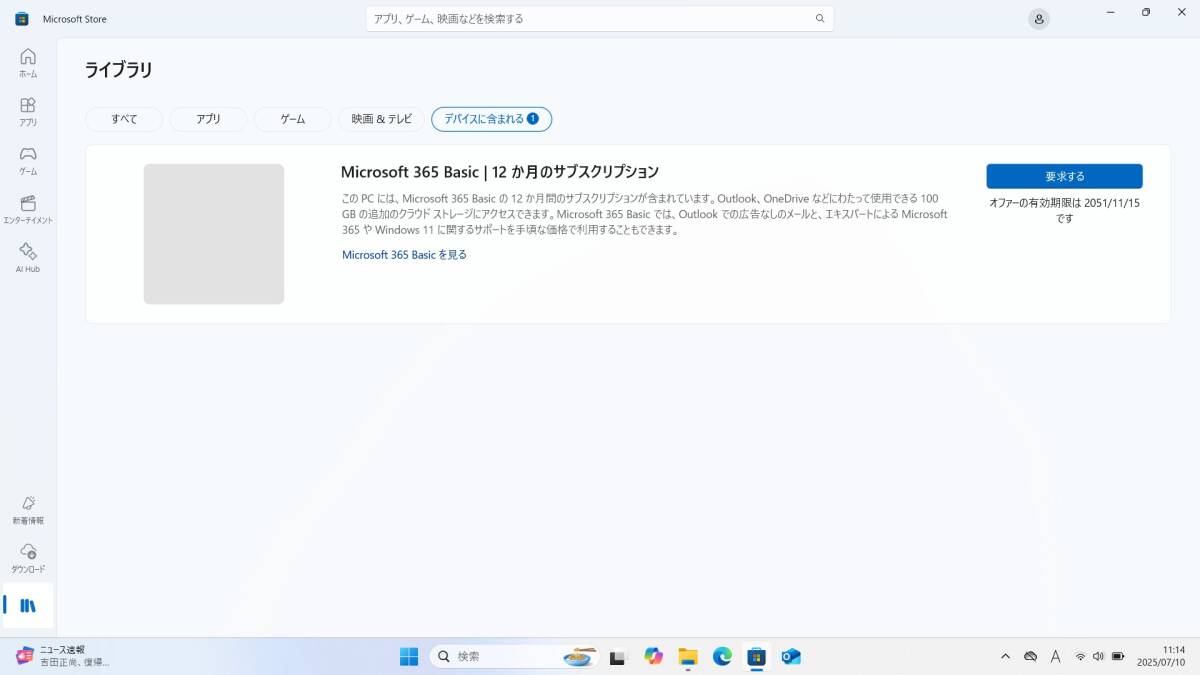Click the Microsoft Store taskbar icon
This screenshot has height=675, width=1200.
757,656
